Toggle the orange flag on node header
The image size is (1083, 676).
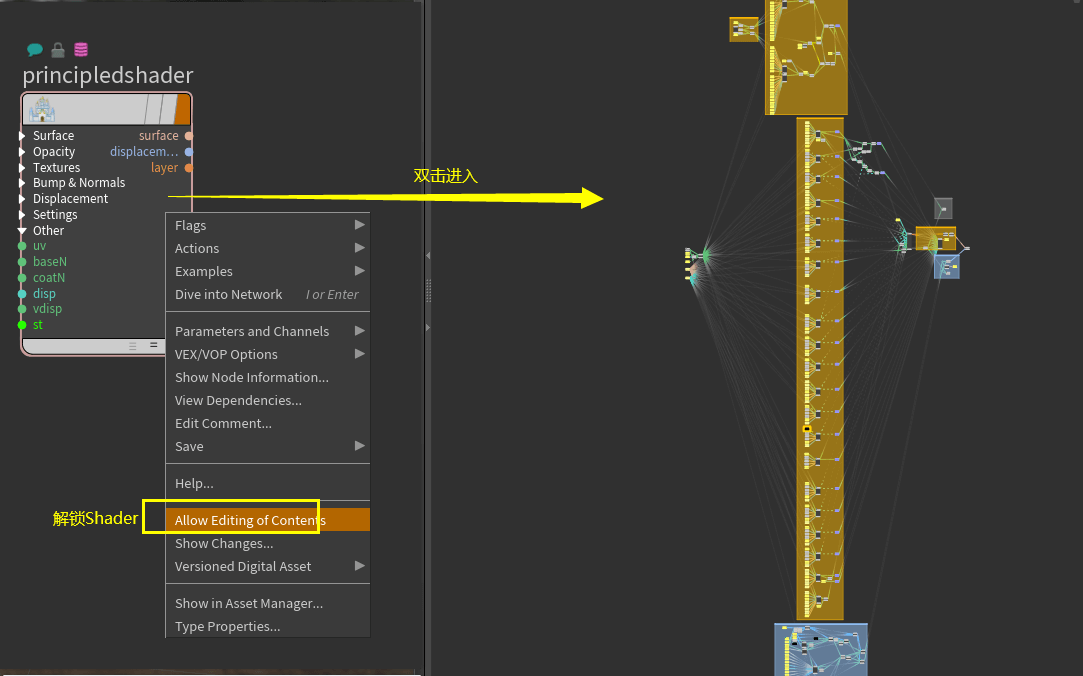[182, 109]
